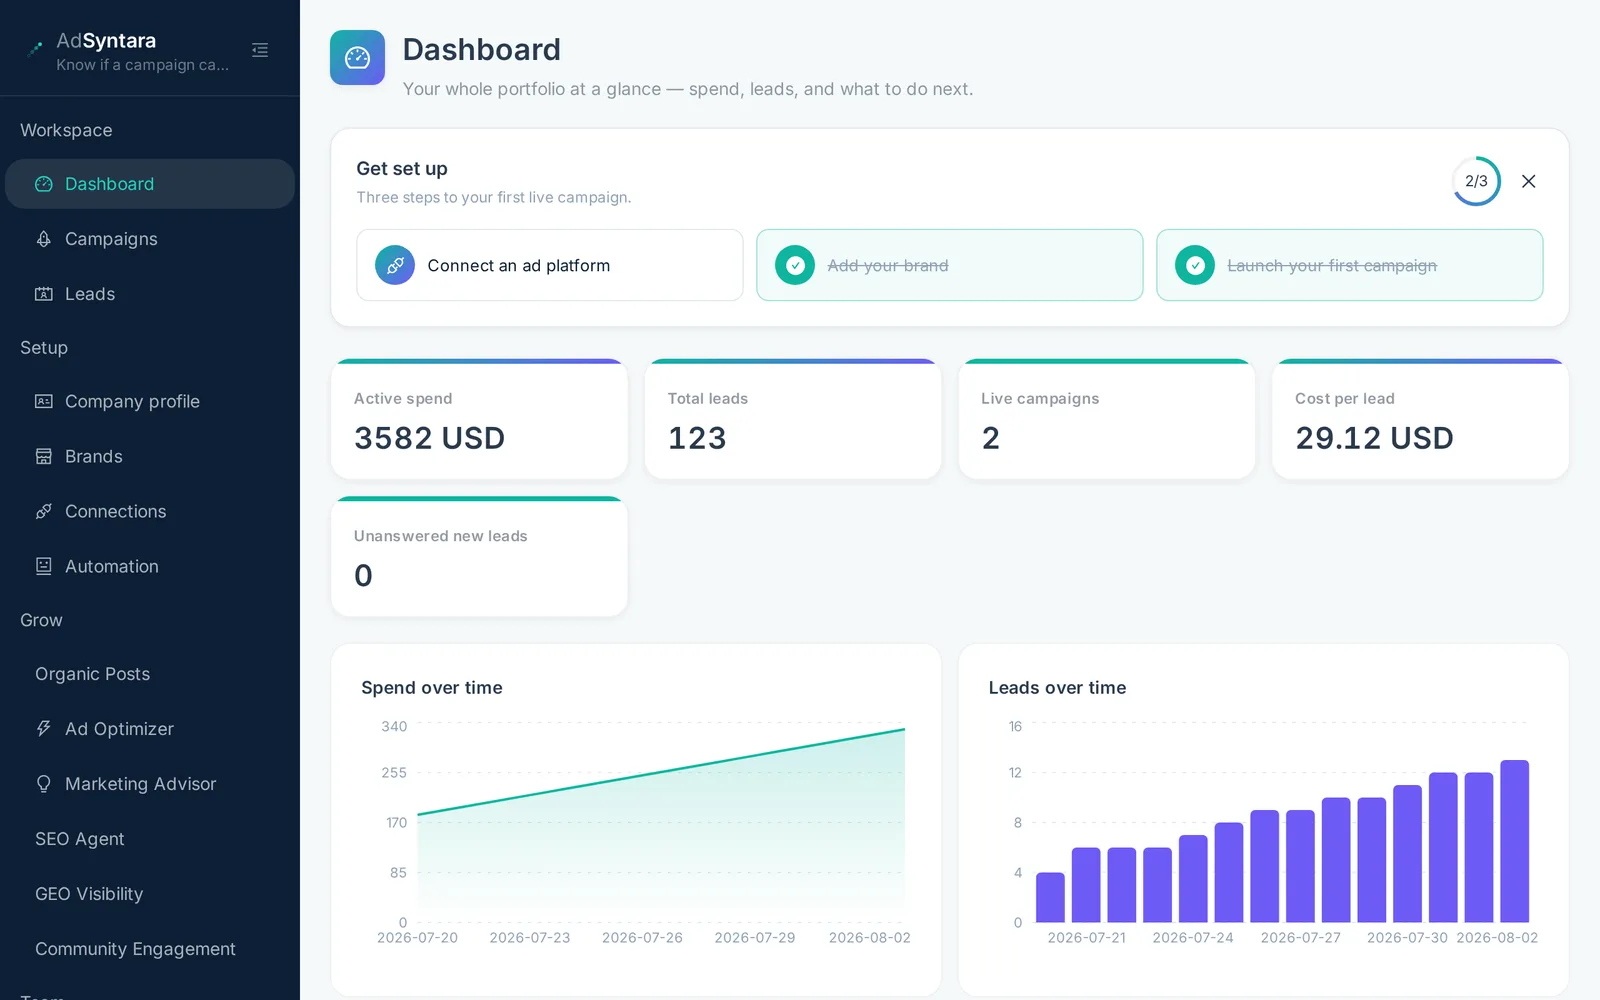Image resolution: width=1600 pixels, height=1000 pixels.
Task: Select Connections in the Setup group
Action: click(150, 511)
